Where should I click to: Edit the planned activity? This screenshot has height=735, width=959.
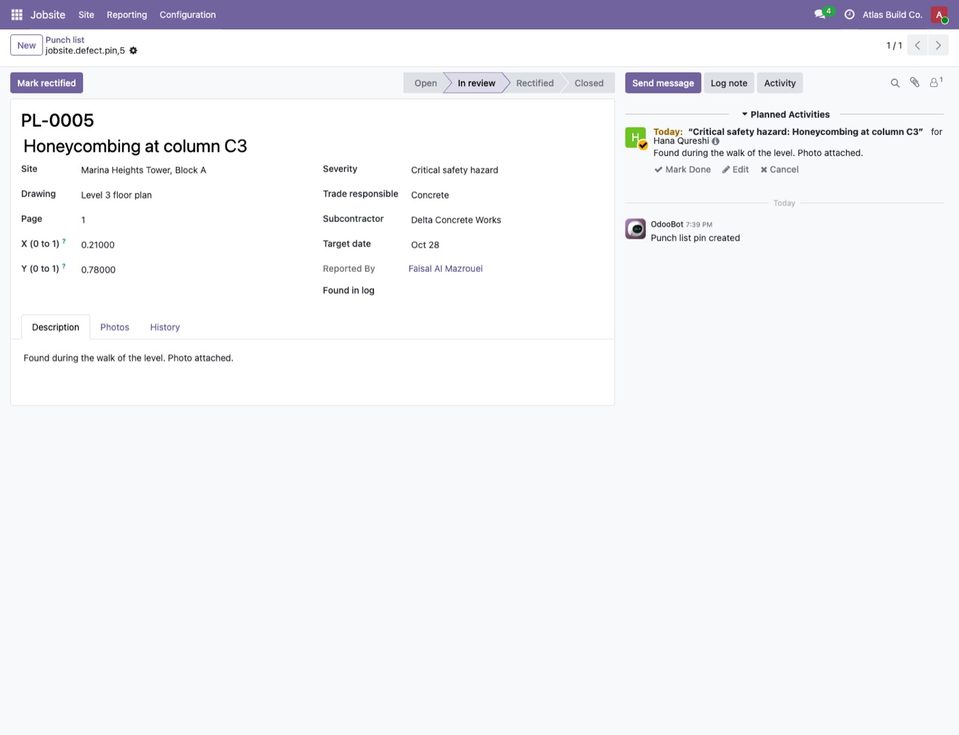tap(735, 169)
